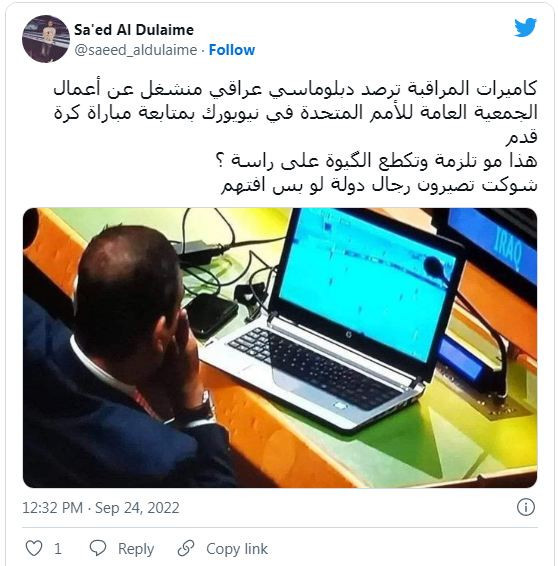The height and width of the screenshot is (566, 558).
Task: Open Sa'ed Al Dulaime's profile avatar
Action: [46, 39]
